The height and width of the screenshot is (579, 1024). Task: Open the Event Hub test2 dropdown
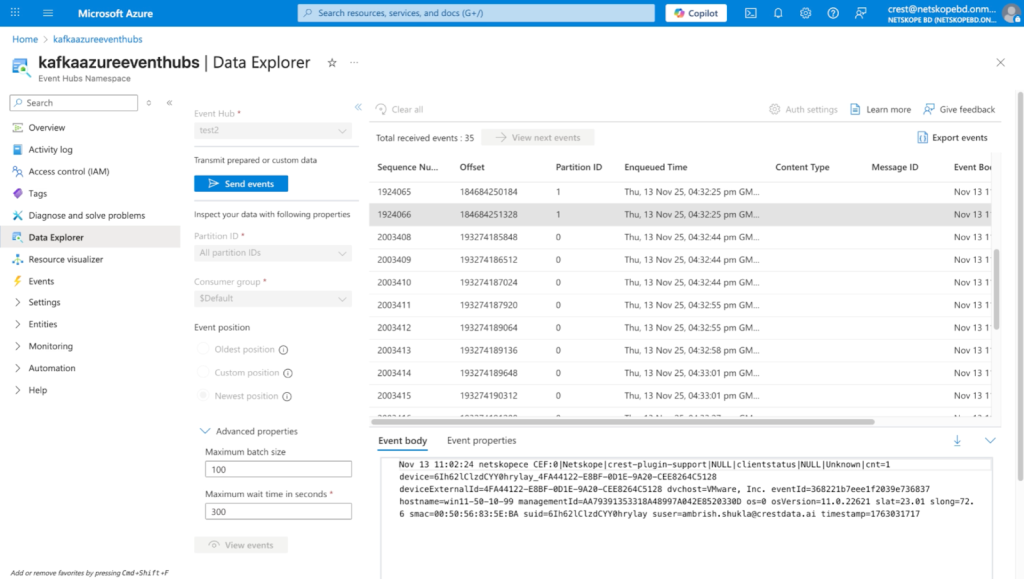coord(273,131)
